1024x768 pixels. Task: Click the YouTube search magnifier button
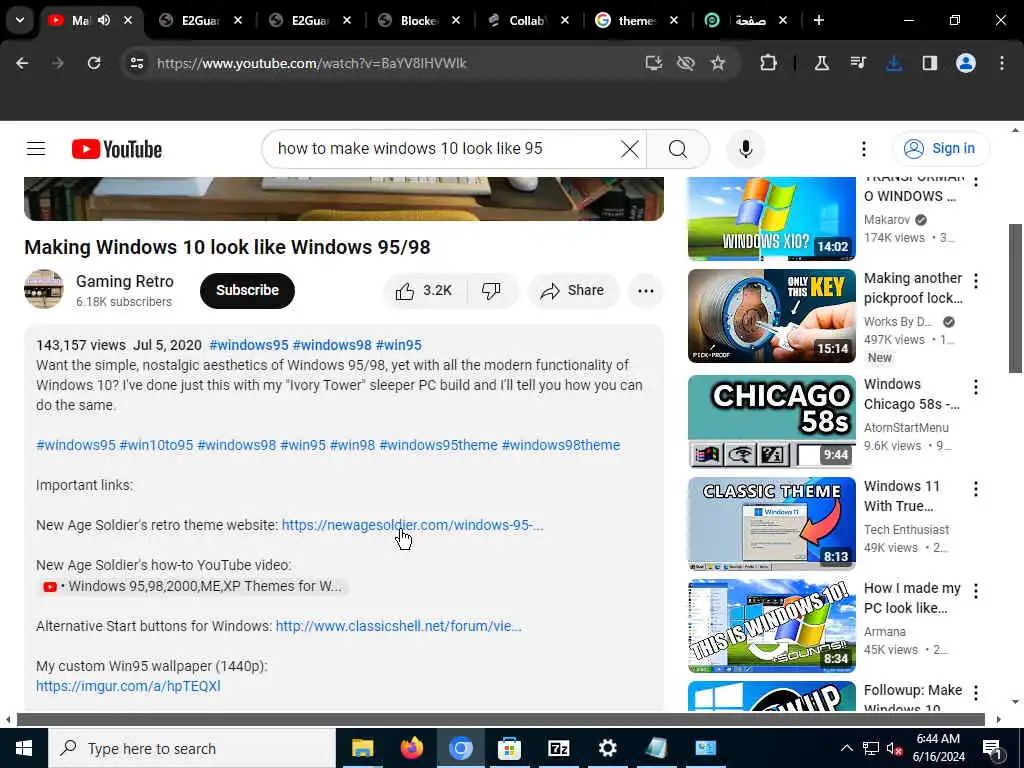pyautogui.click(x=678, y=149)
